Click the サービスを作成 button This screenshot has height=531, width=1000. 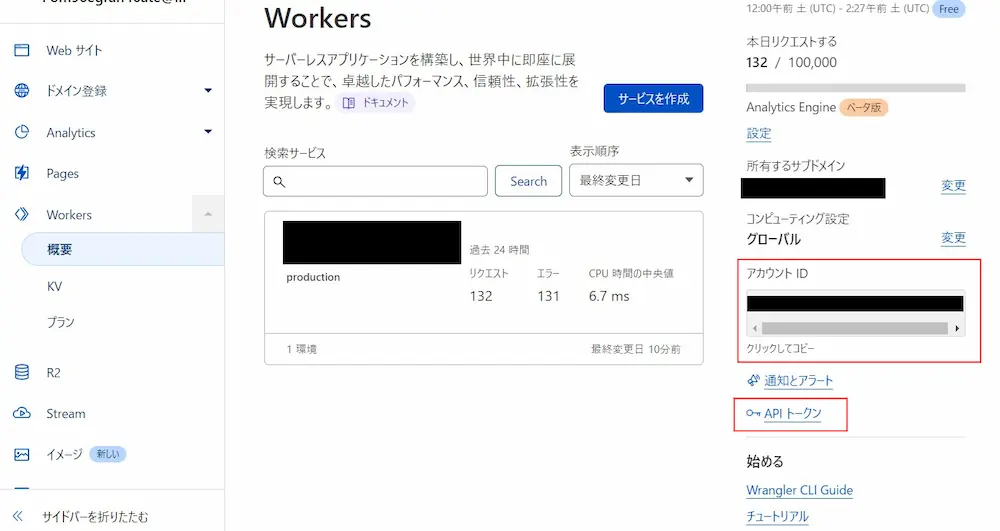(x=653, y=99)
